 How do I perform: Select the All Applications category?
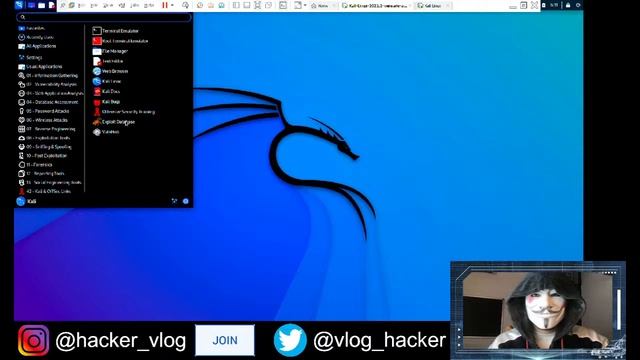click(37, 46)
